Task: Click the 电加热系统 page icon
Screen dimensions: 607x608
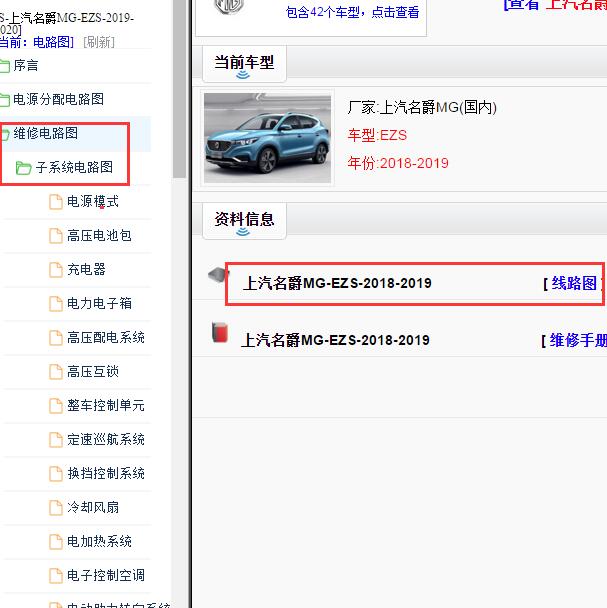Action: [x=55, y=542]
